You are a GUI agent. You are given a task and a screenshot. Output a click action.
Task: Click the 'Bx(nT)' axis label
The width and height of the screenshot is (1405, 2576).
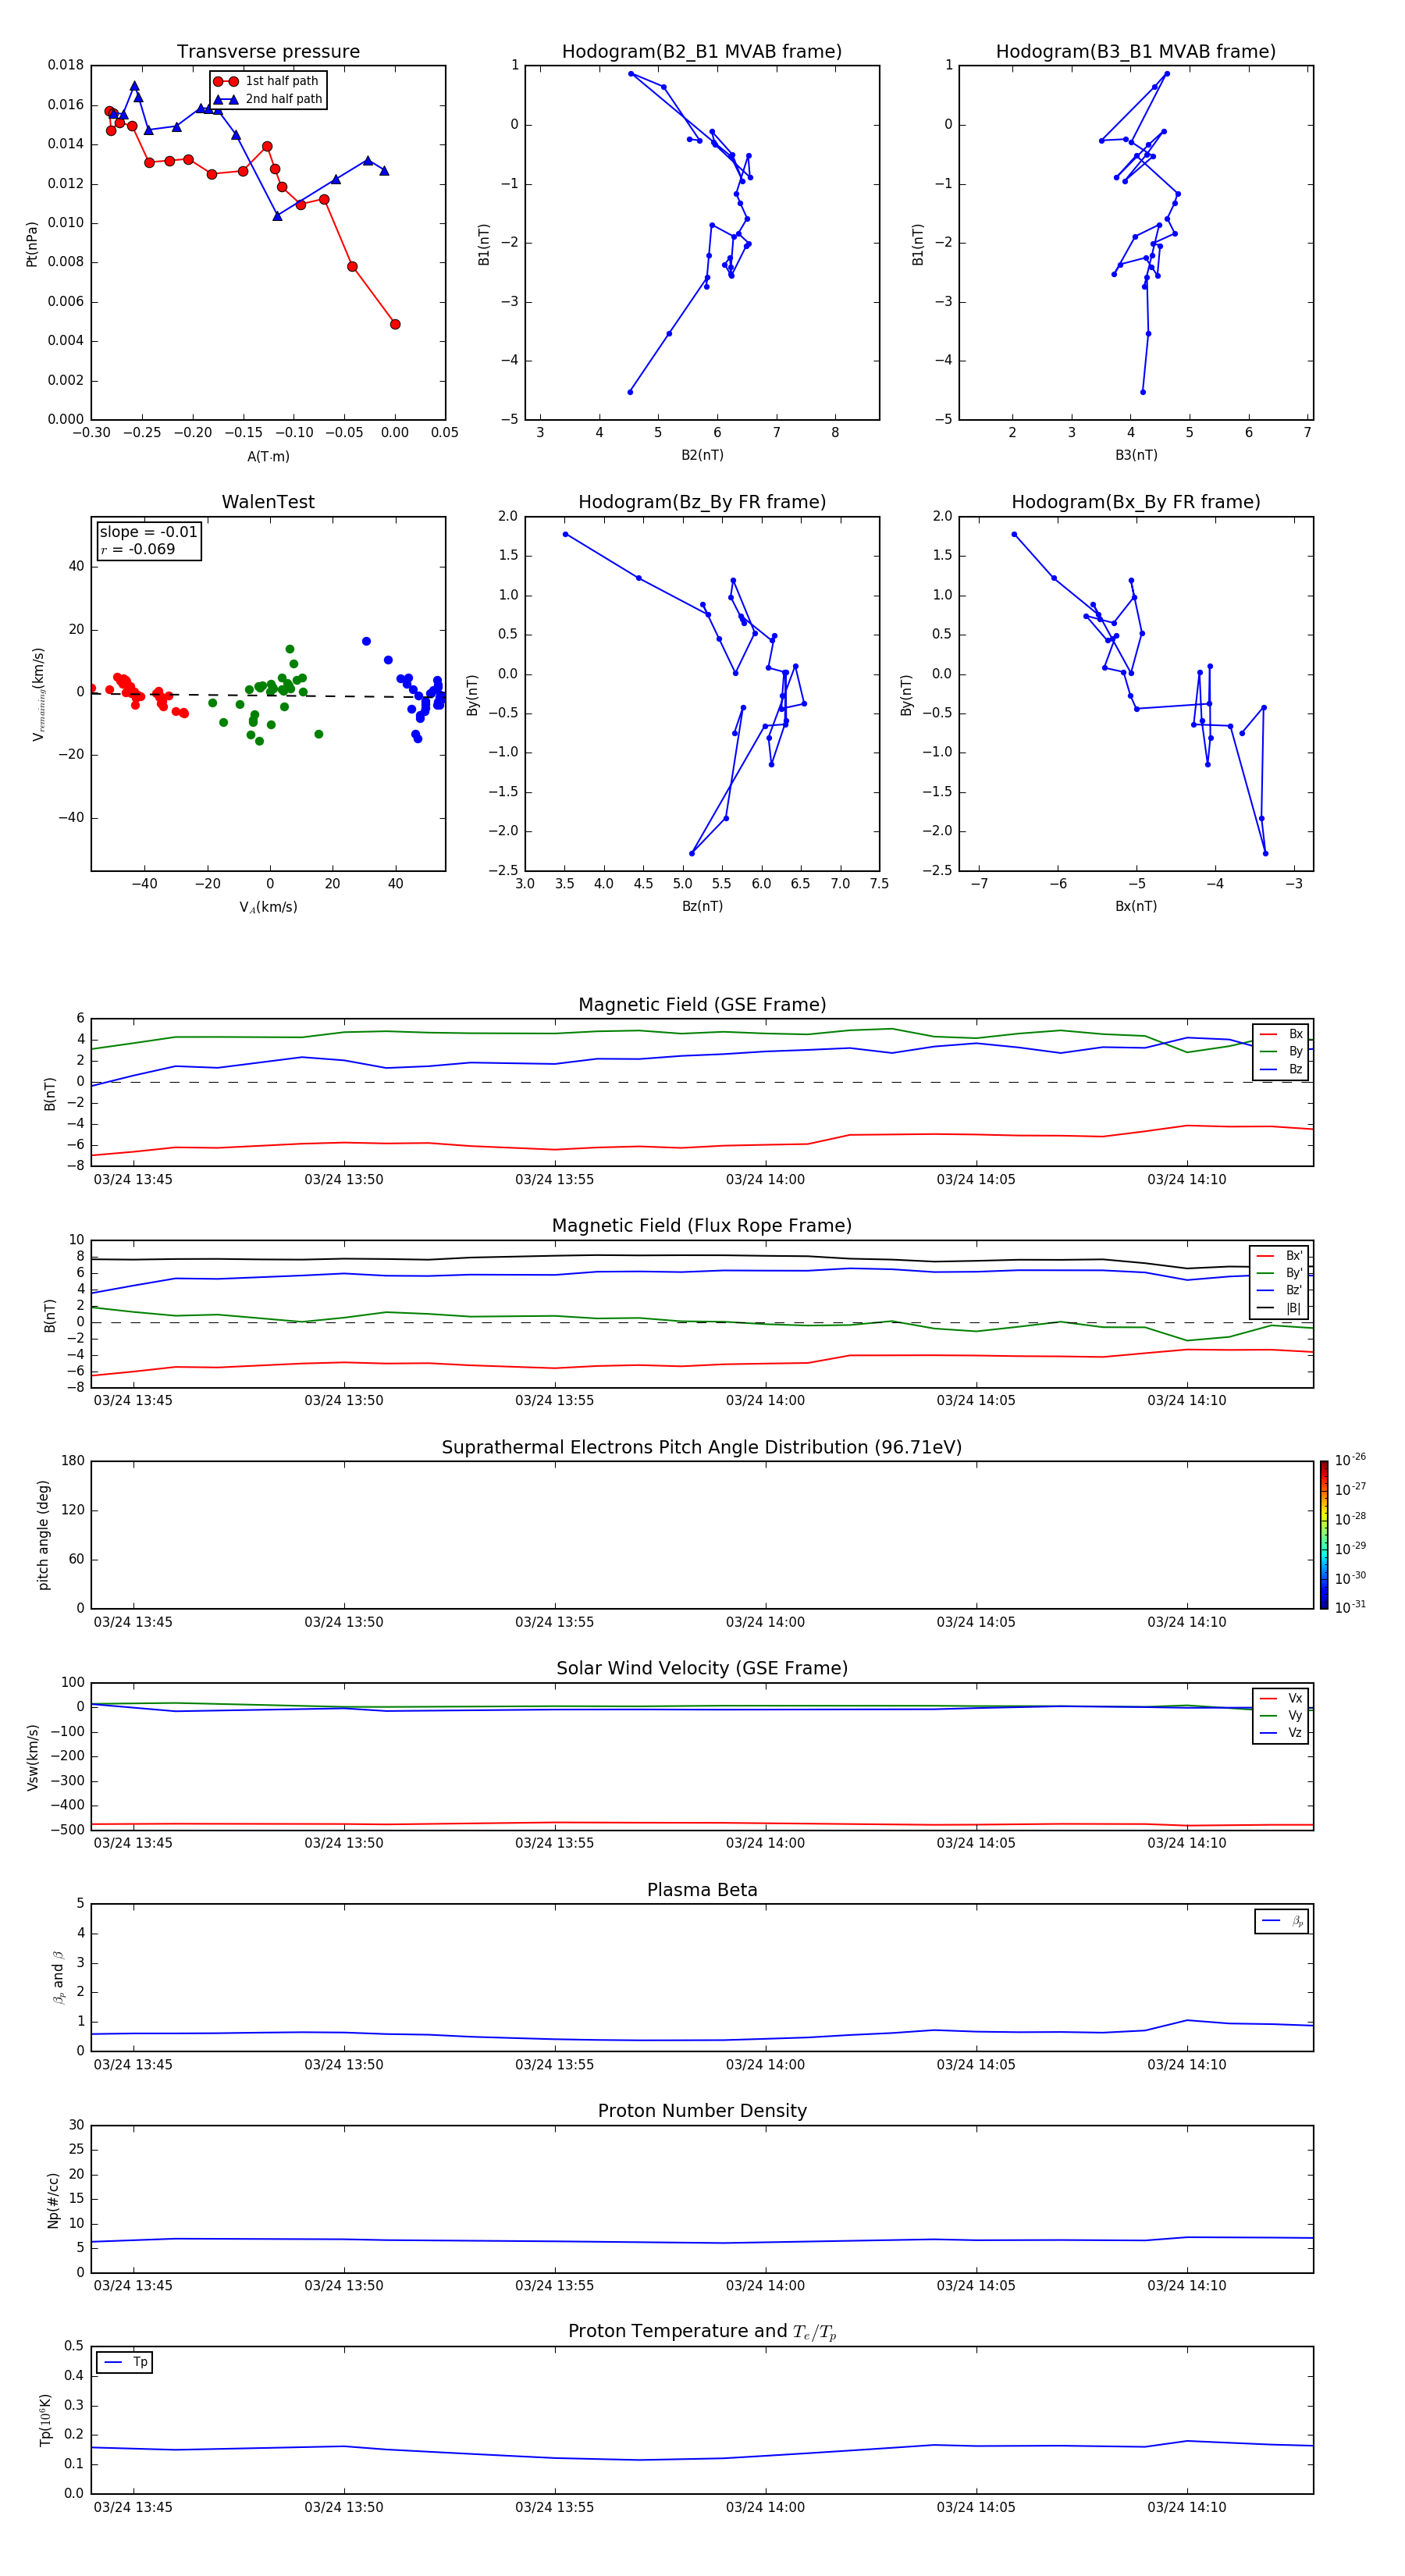(1136, 906)
